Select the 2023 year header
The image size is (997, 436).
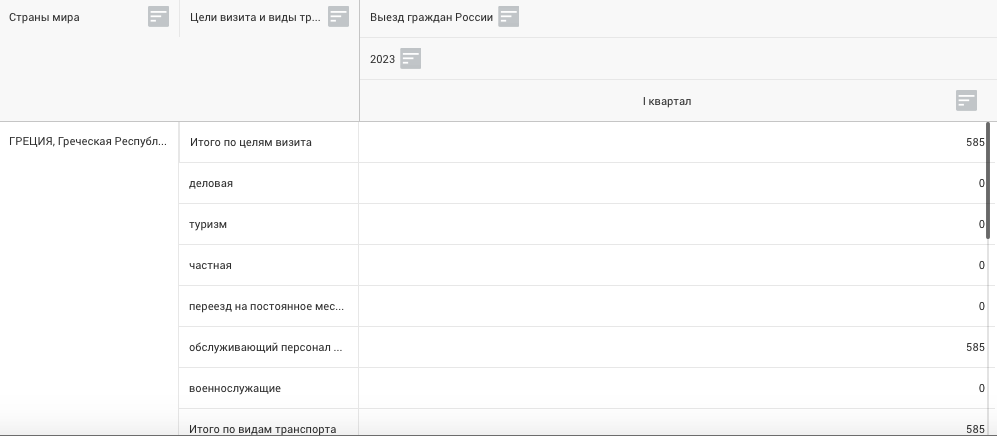(382, 59)
